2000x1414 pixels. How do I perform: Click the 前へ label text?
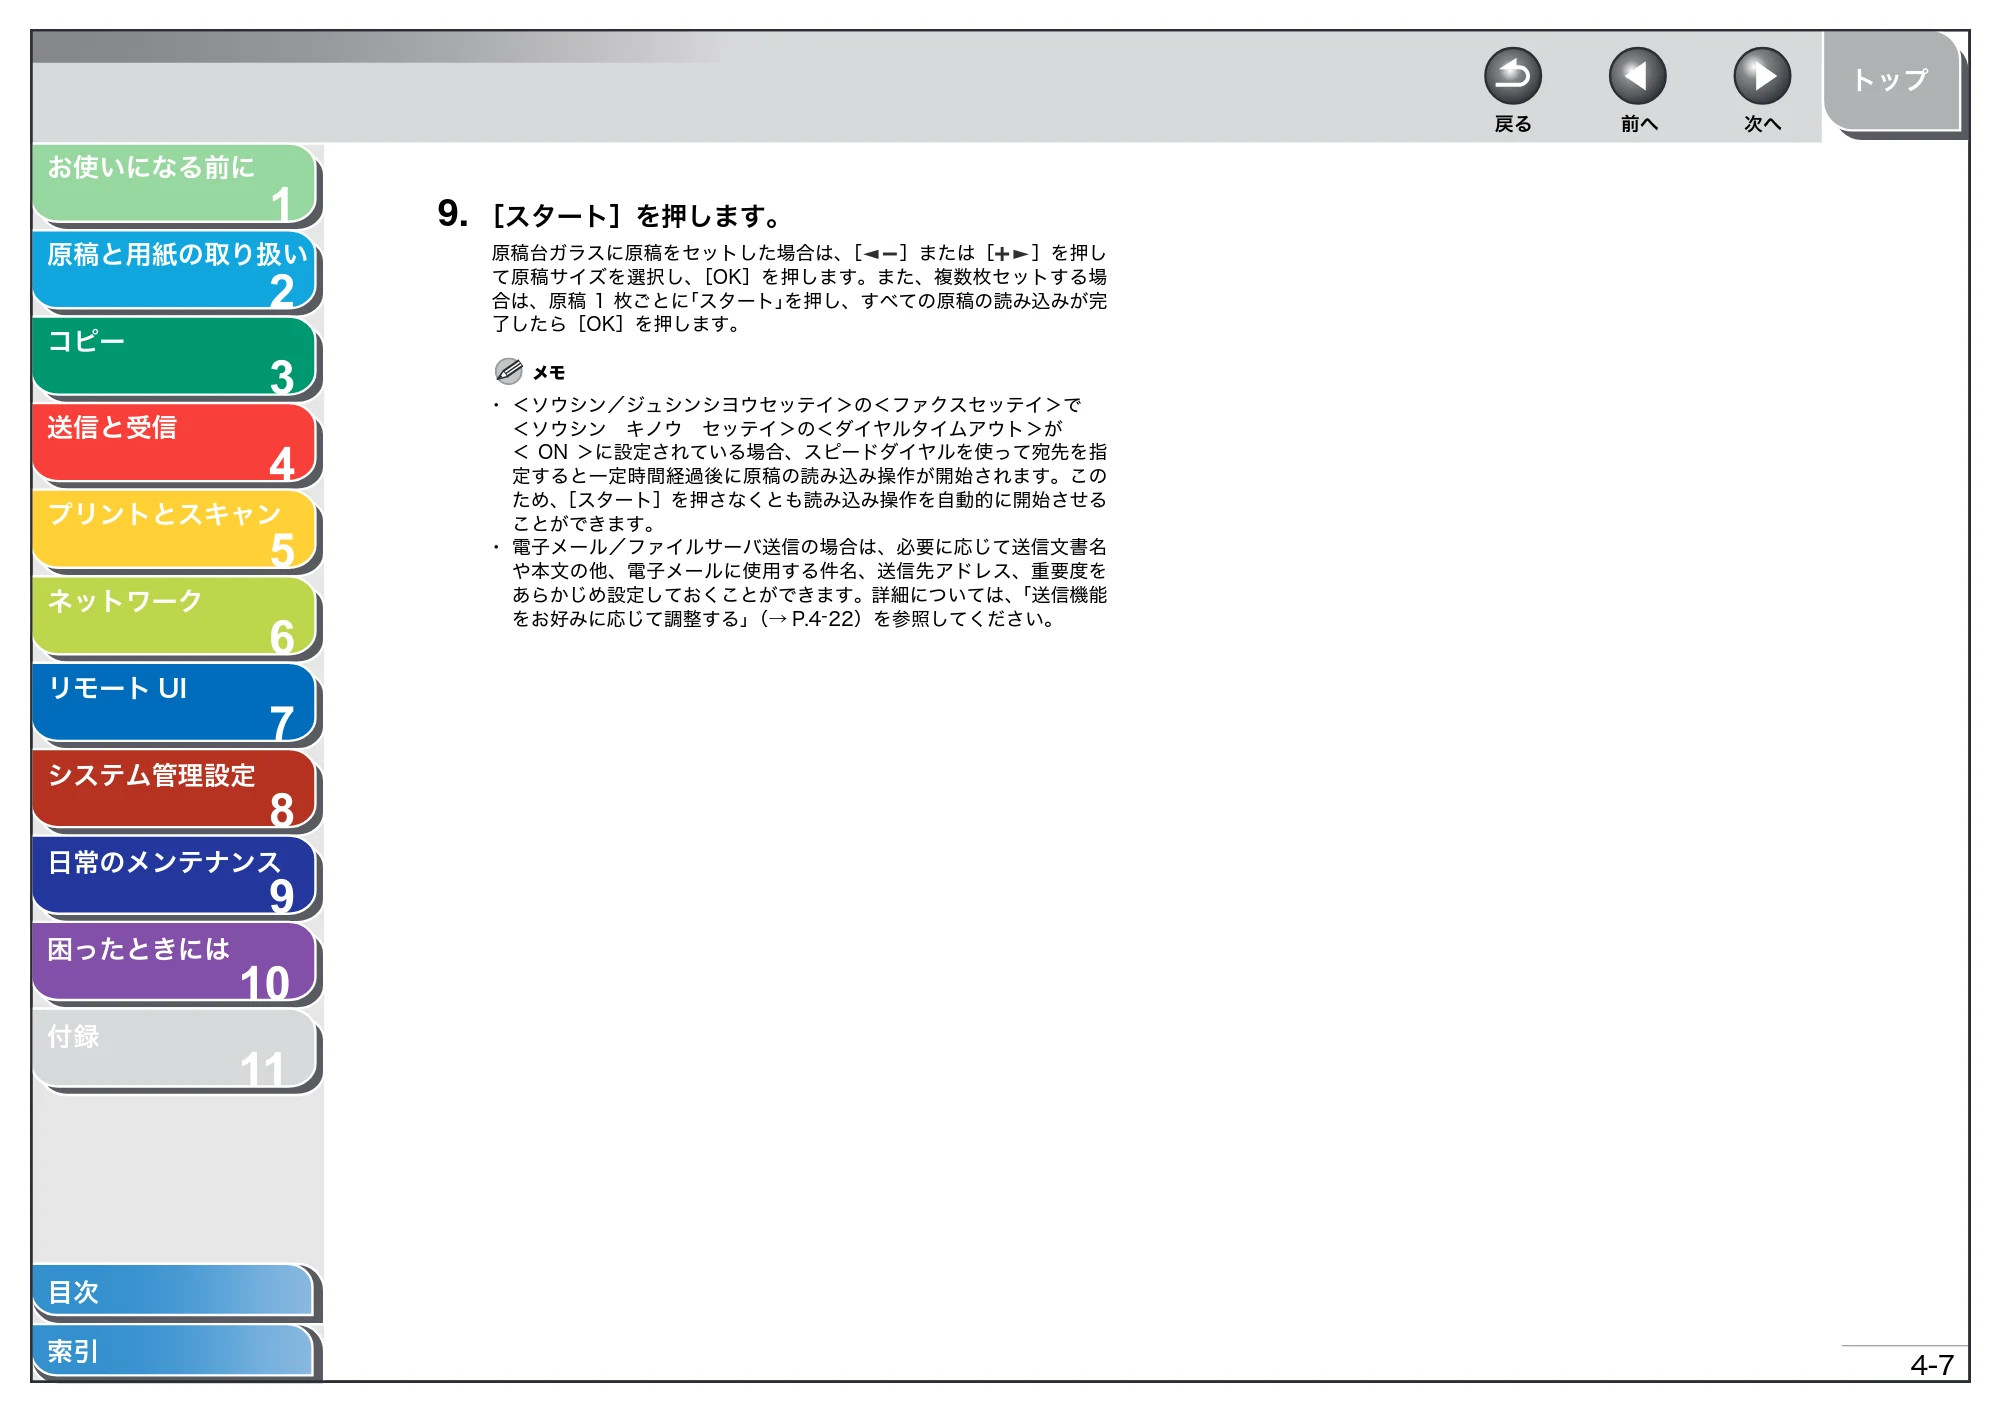(1639, 124)
